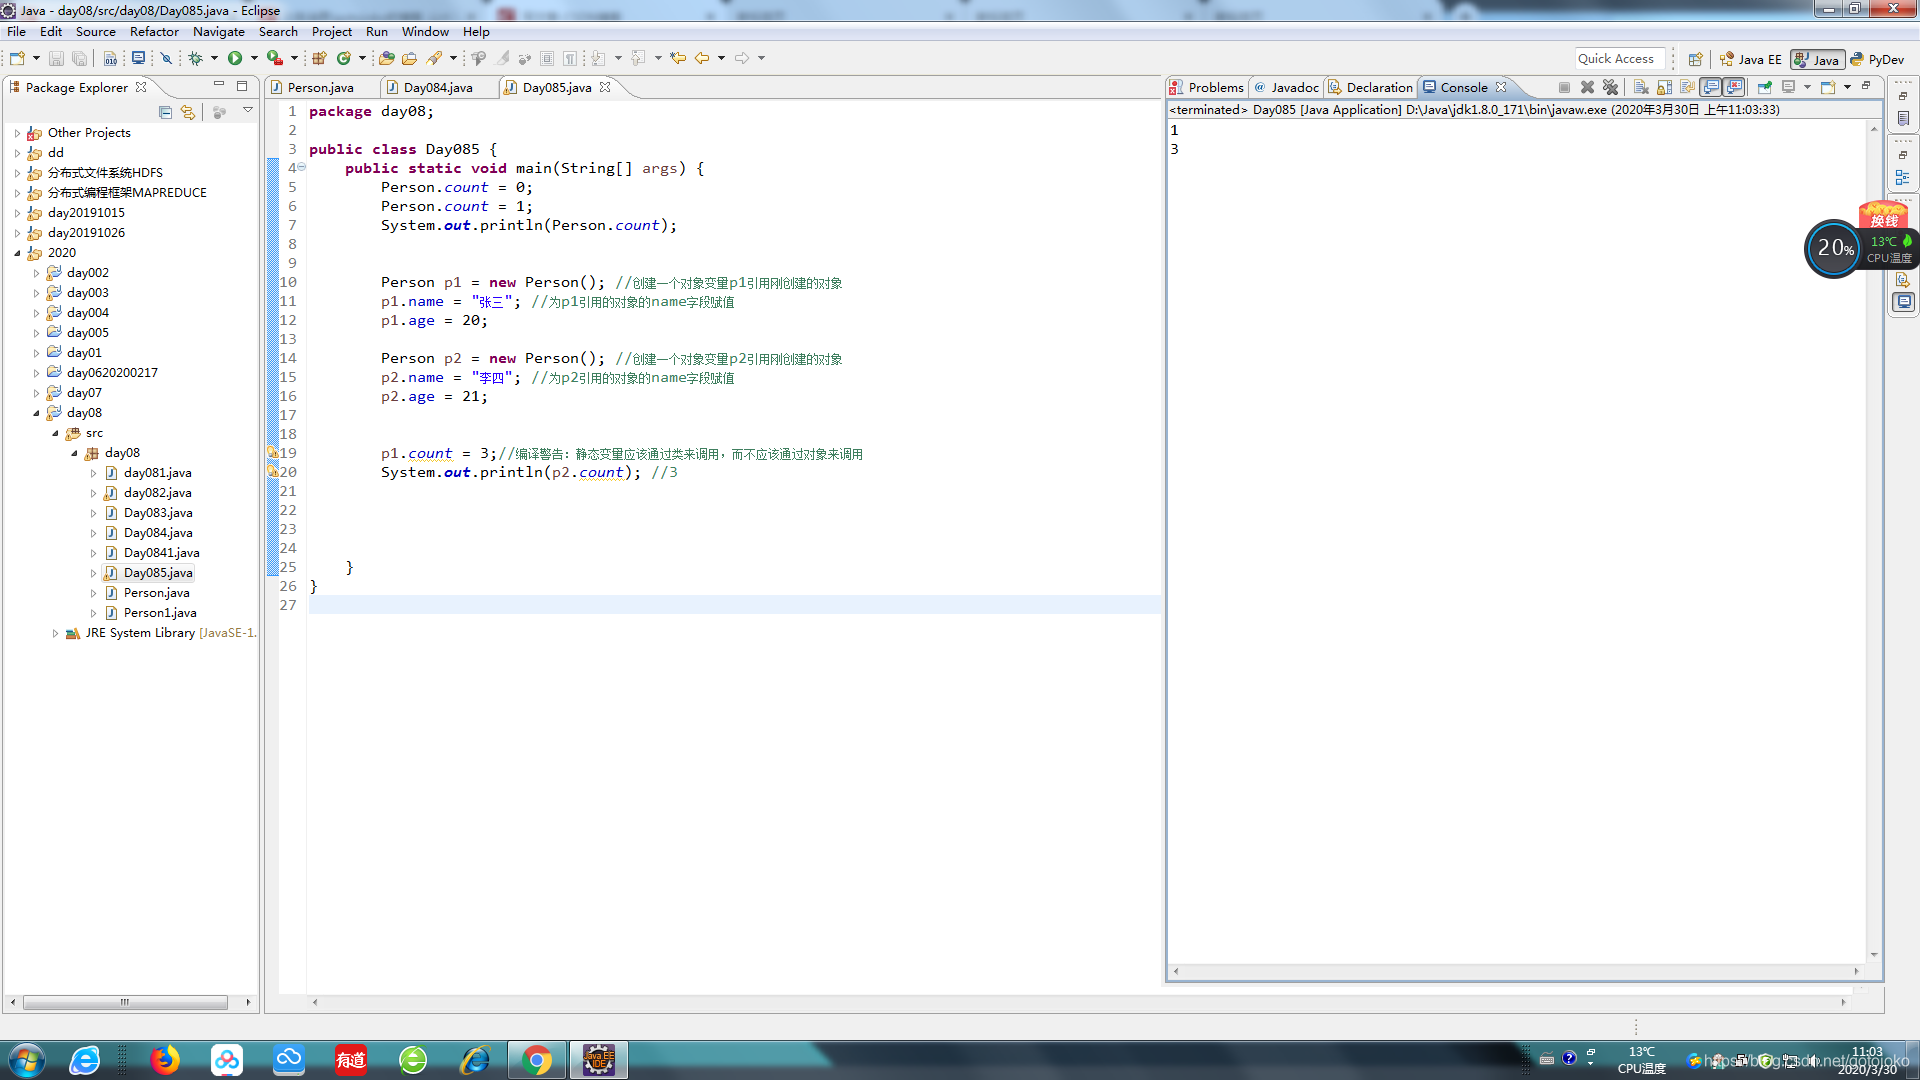Open Chrome from the Windows taskbar
This screenshot has width=1920, height=1080.
pyautogui.click(x=537, y=1060)
